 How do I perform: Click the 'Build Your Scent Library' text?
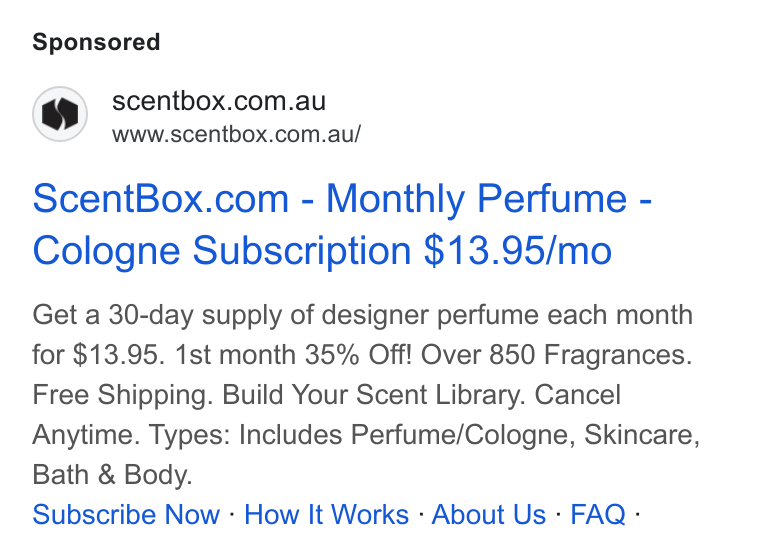374,394
